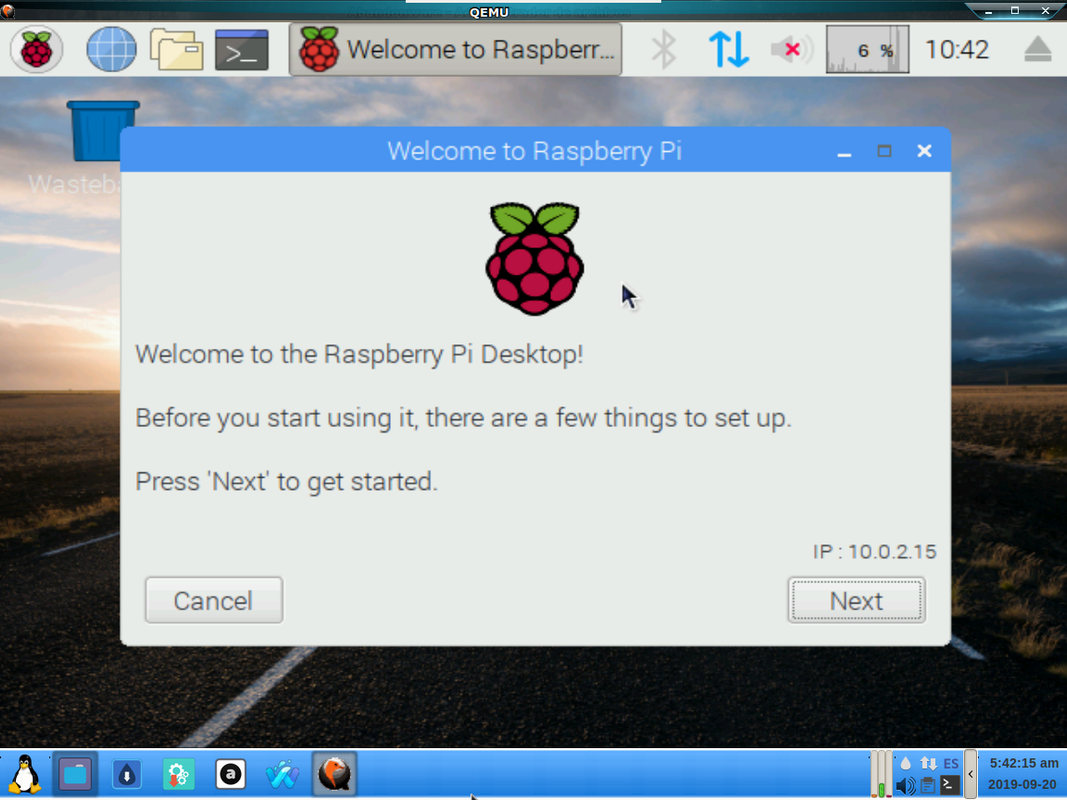Launch the web browser globe icon
The width and height of the screenshot is (1067, 800).
[111, 49]
